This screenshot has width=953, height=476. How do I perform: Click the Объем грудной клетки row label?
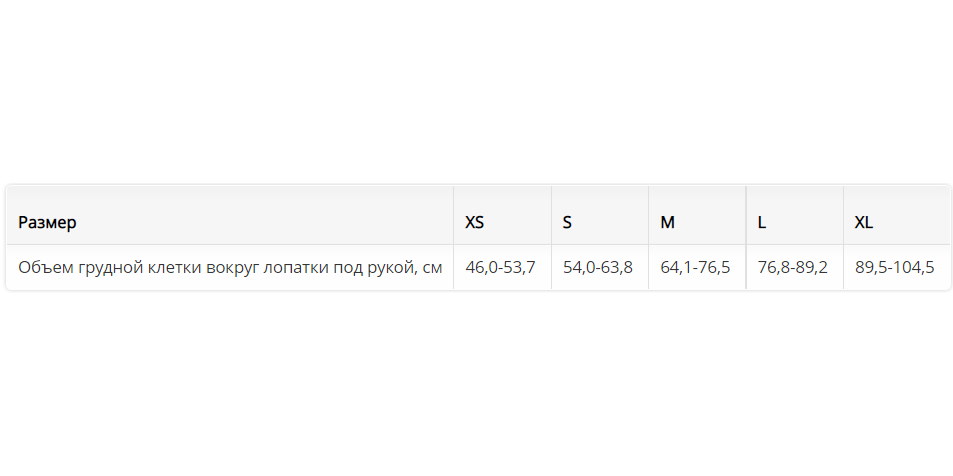pos(230,267)
